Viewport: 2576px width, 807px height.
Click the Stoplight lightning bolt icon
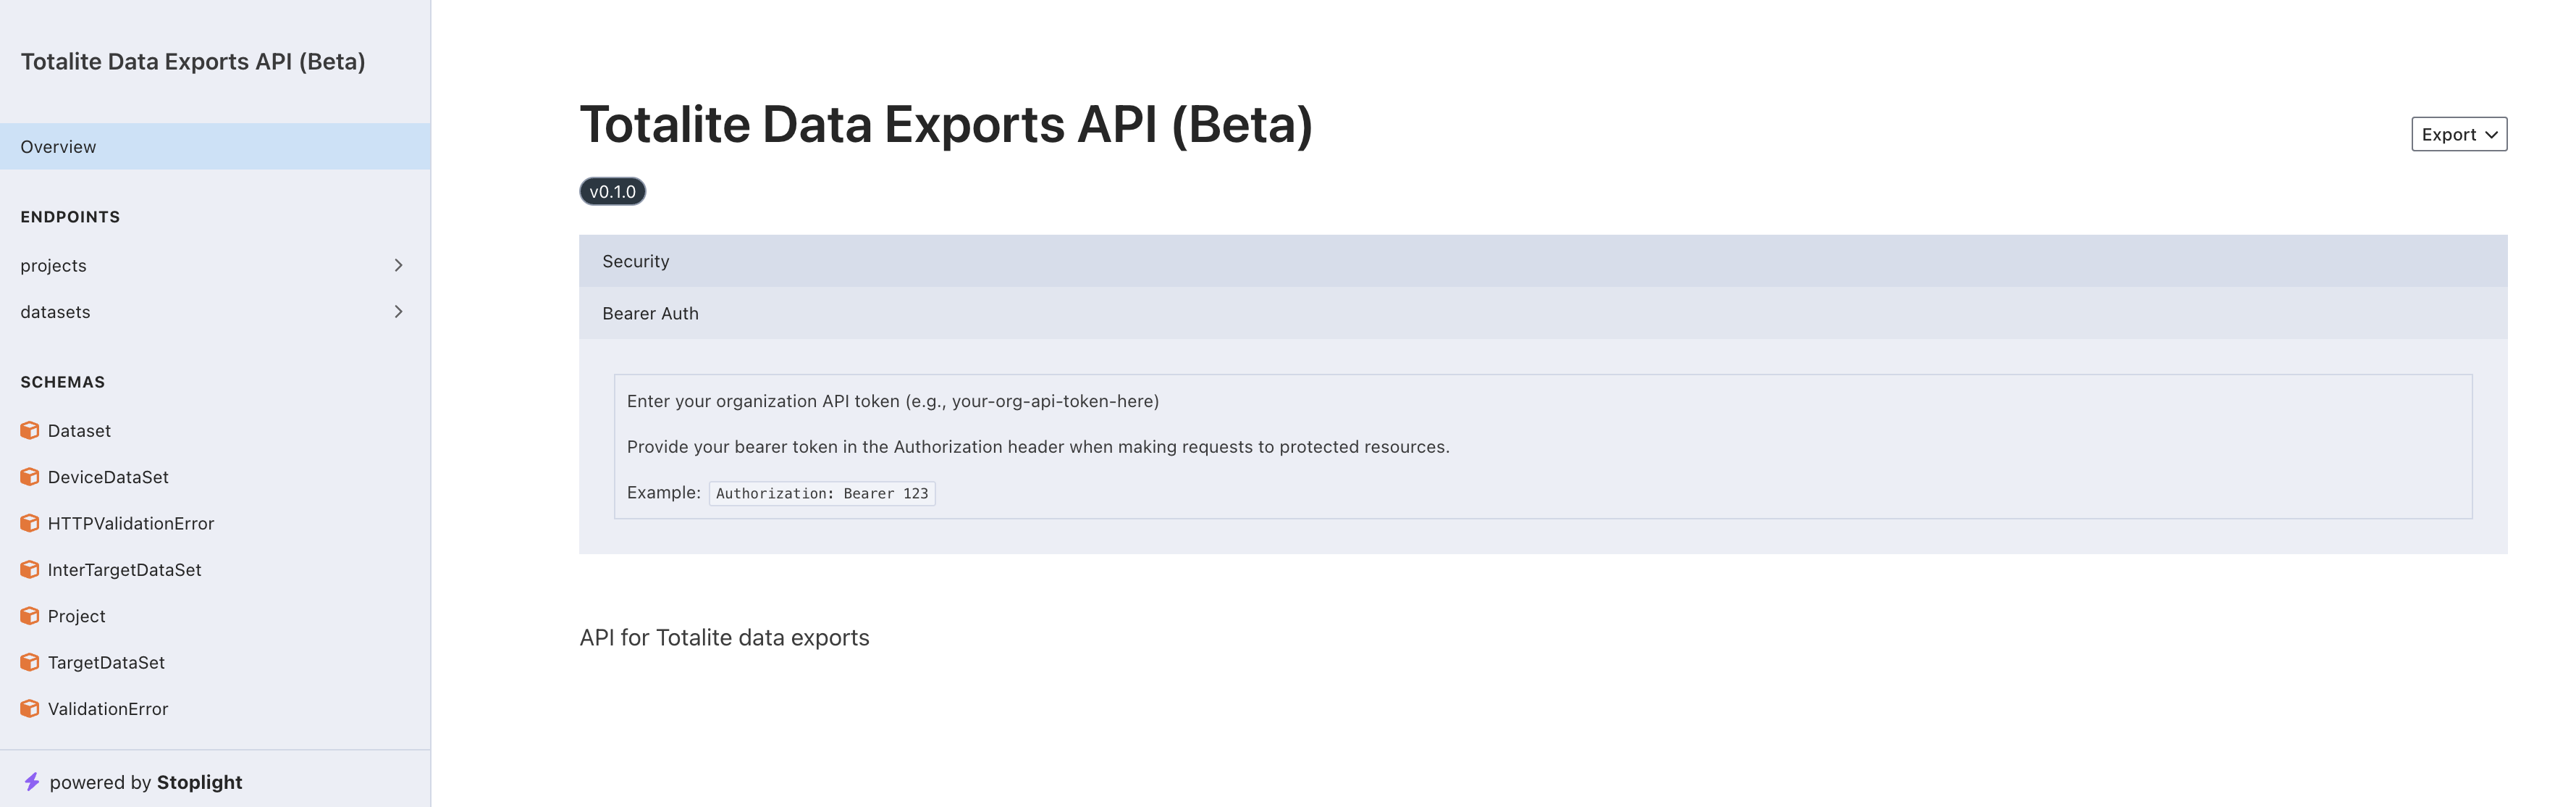[x=32, y=781]
